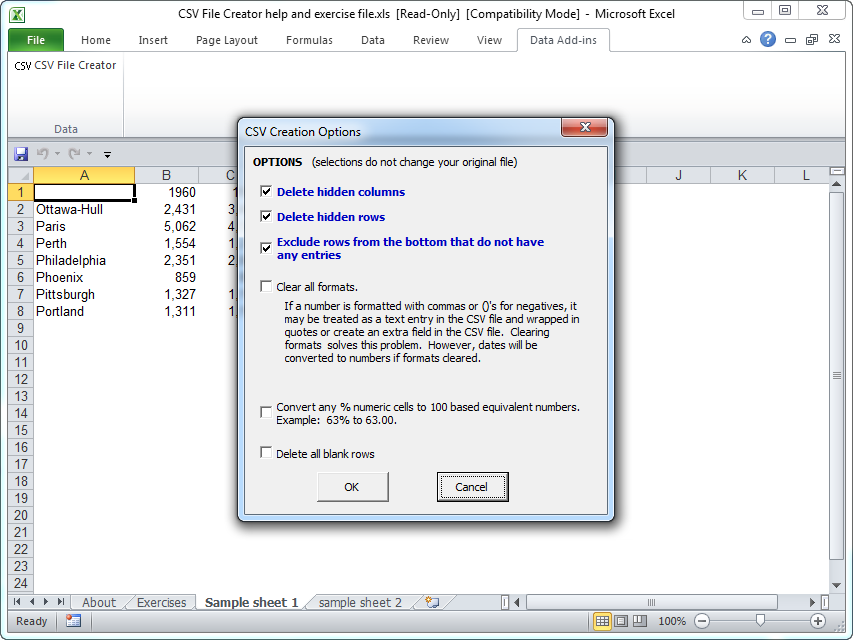Open Customize Quick Access Toolbar dropdown

[x=108, y=155]
